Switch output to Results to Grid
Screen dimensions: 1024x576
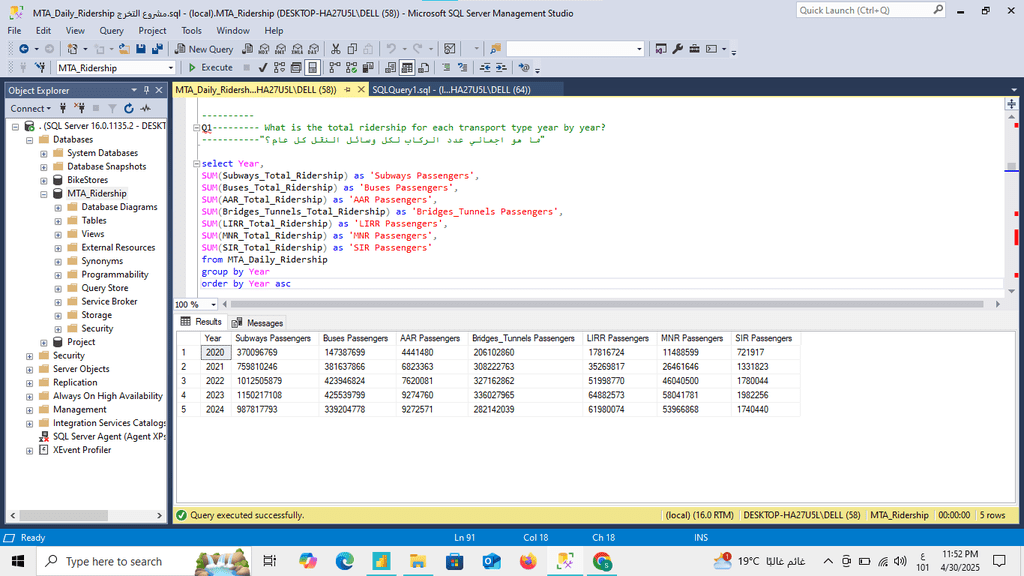(407, 68)
